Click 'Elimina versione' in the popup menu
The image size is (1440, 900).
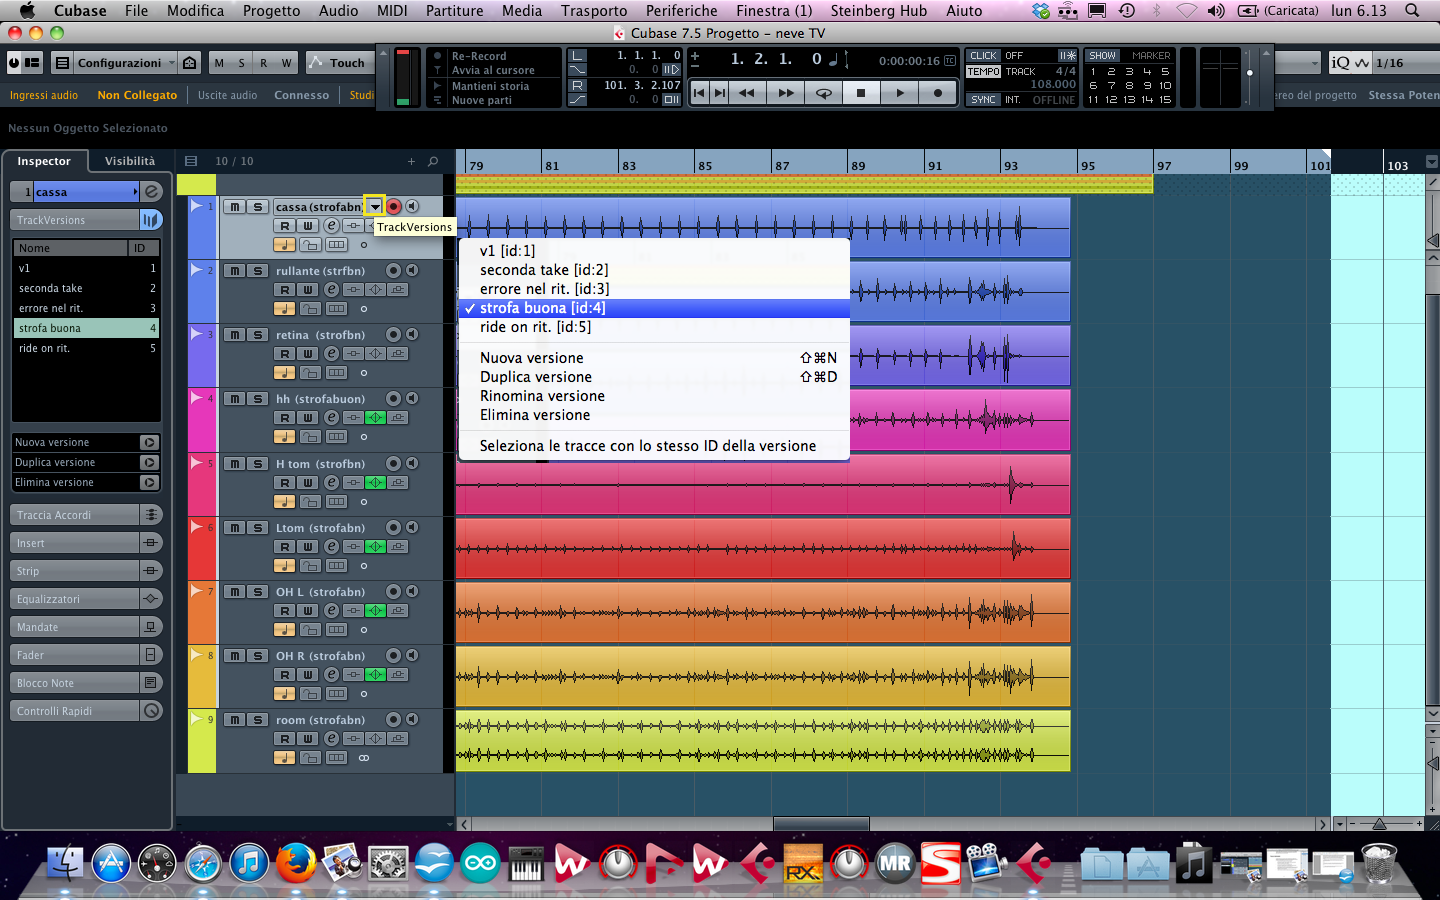[x=654, y=415]
